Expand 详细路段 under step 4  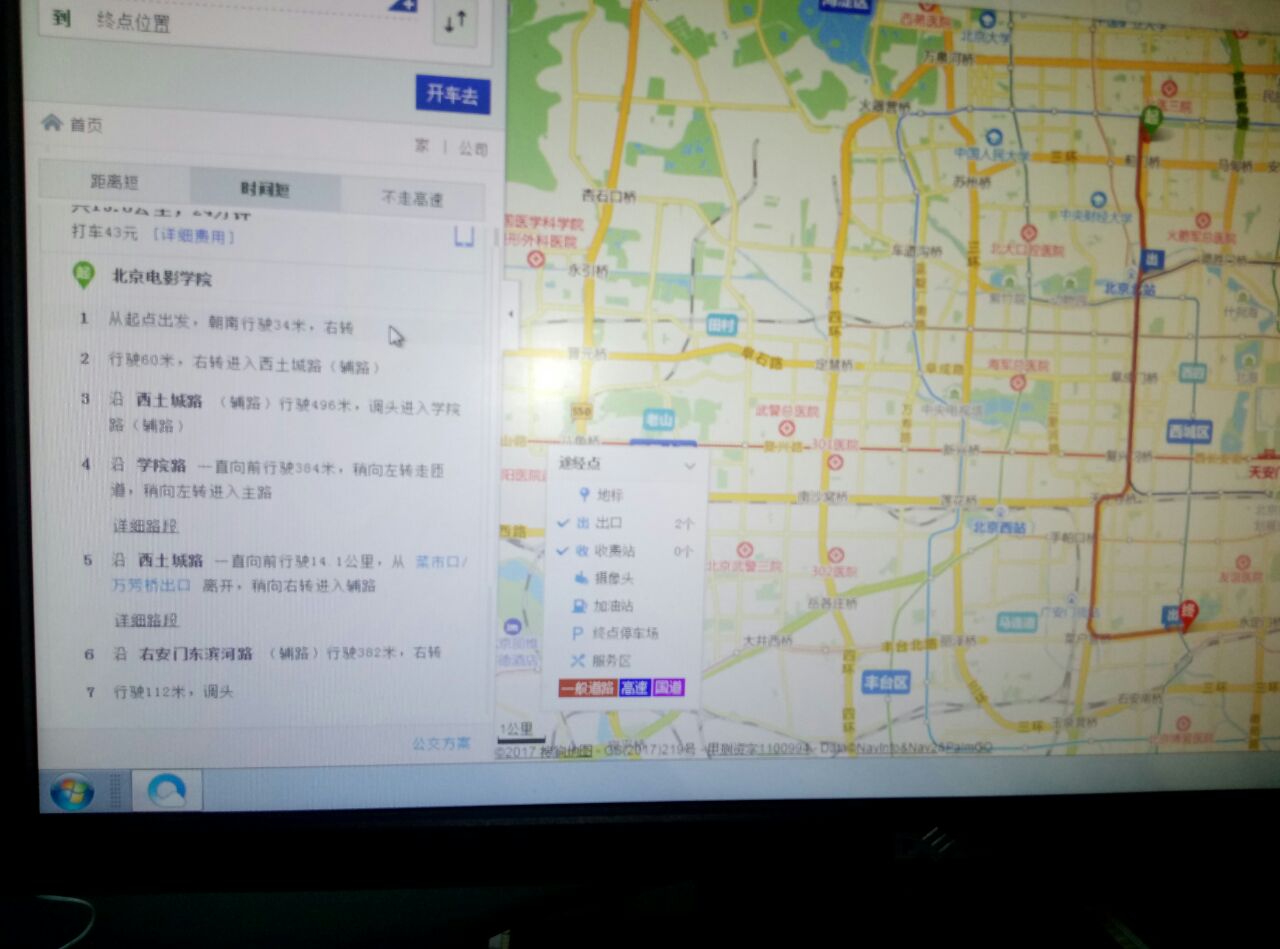(x=145, y=525)
